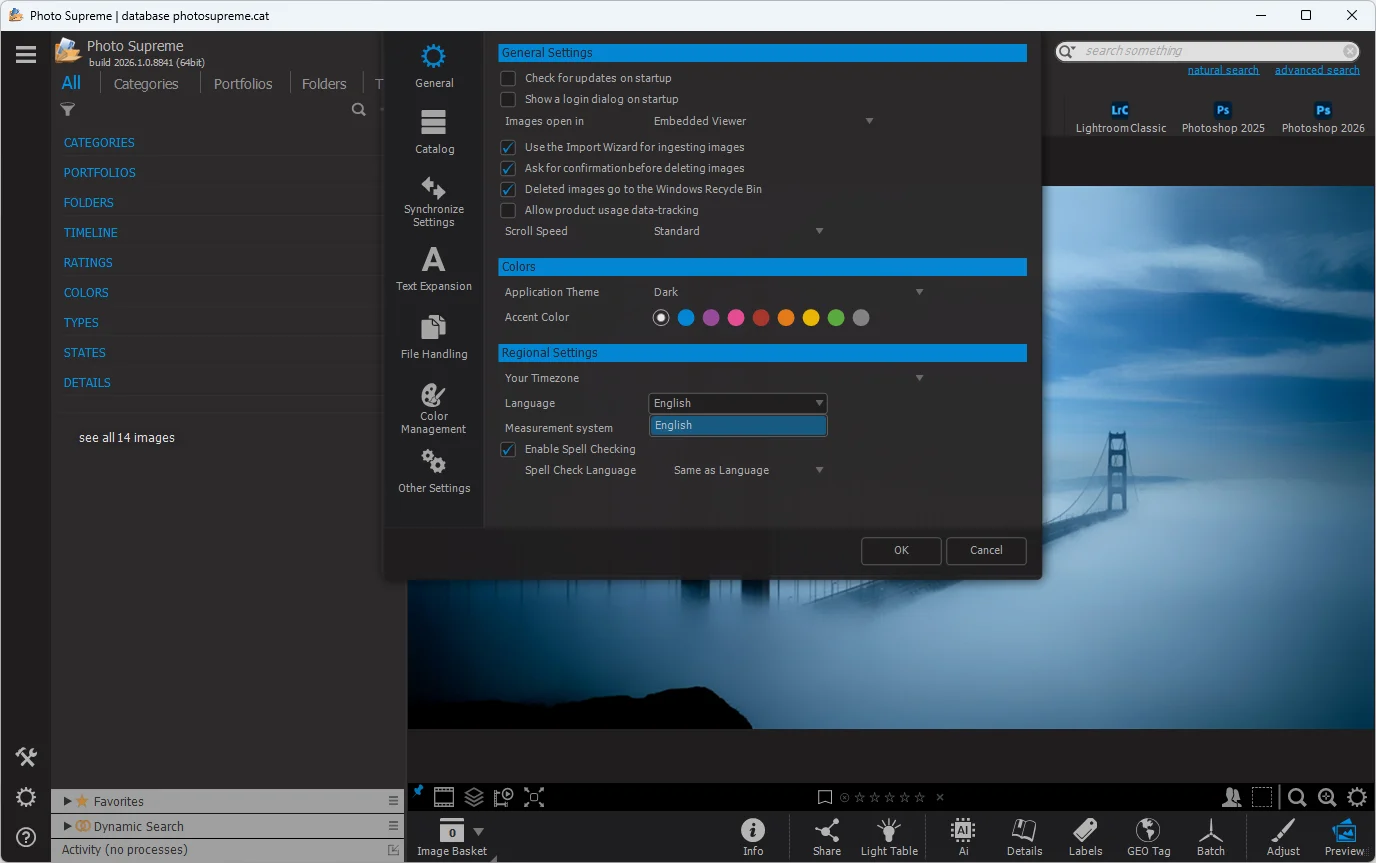Viewport: 1376px width, 863px height.
Task: Open the advanced search link
Action: tap(1316, 70)
